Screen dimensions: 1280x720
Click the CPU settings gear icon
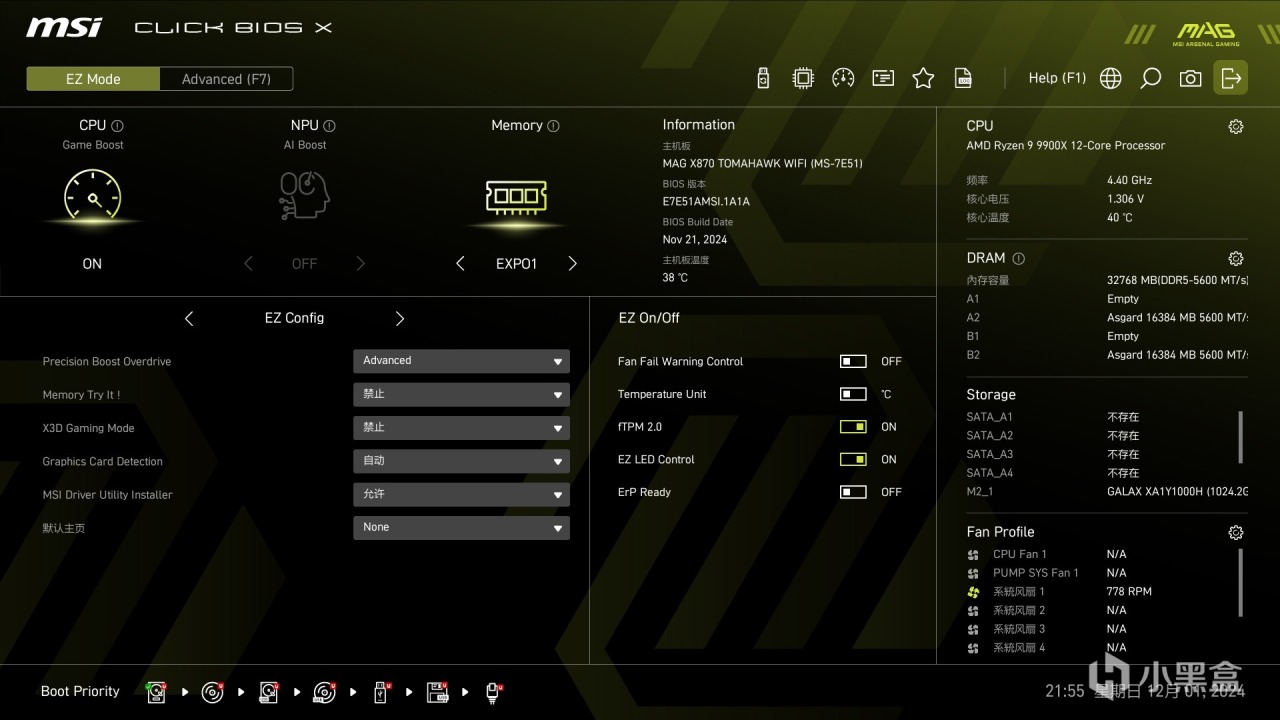click(1236, 127)
